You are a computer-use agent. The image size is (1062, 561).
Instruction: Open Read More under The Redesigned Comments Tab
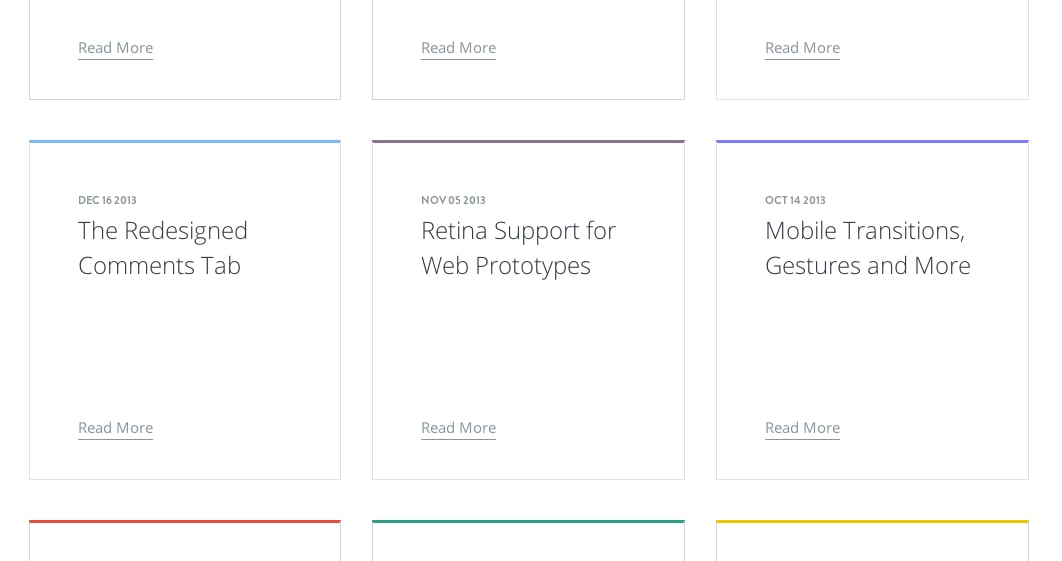[115, 428]
